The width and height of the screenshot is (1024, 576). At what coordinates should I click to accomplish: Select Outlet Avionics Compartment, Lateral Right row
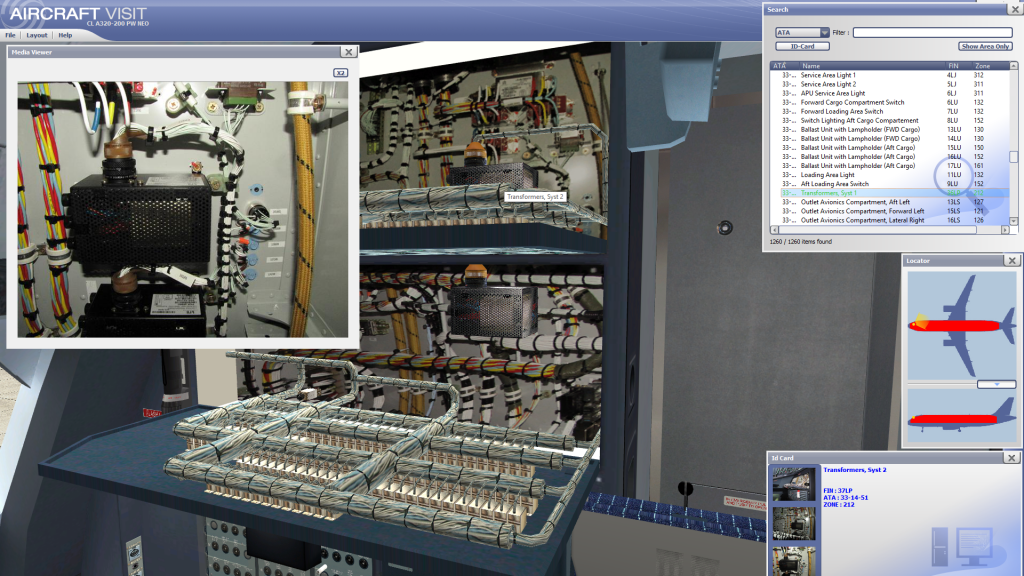pos(889,221)
